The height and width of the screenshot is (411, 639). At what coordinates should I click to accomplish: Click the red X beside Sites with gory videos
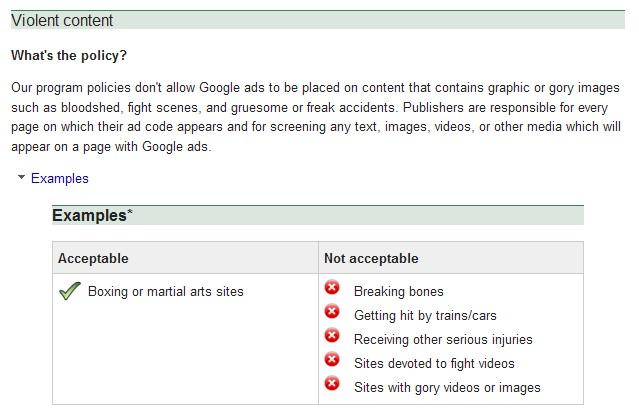(332, 383)
